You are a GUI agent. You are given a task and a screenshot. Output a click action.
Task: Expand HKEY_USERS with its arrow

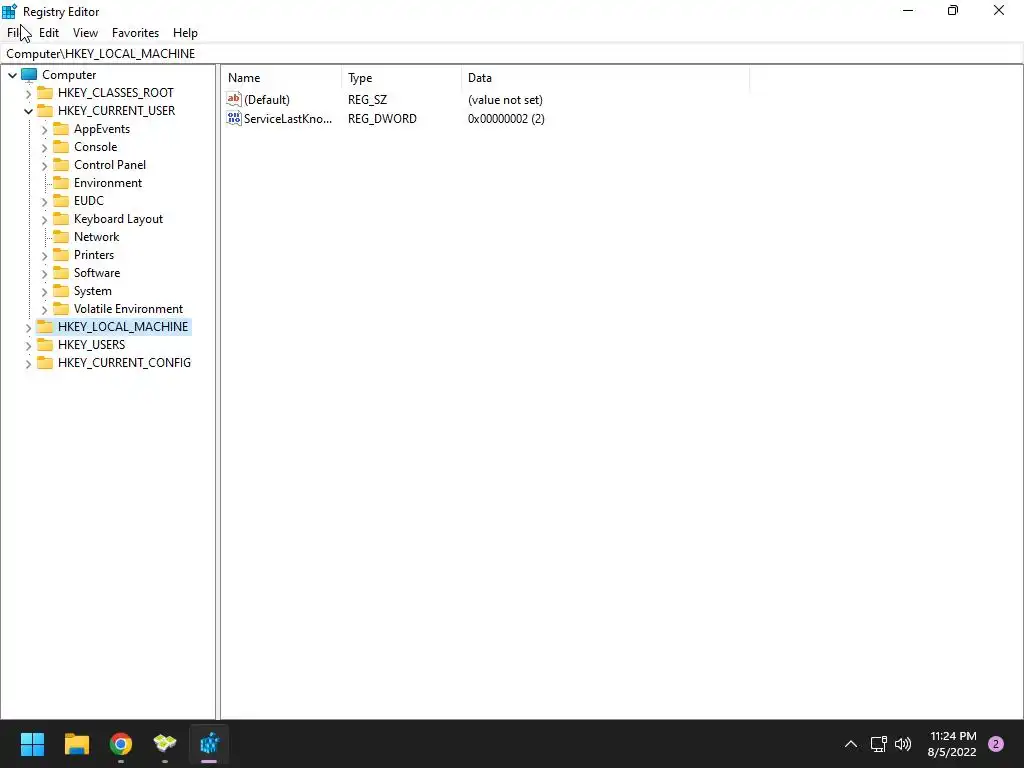28,345
